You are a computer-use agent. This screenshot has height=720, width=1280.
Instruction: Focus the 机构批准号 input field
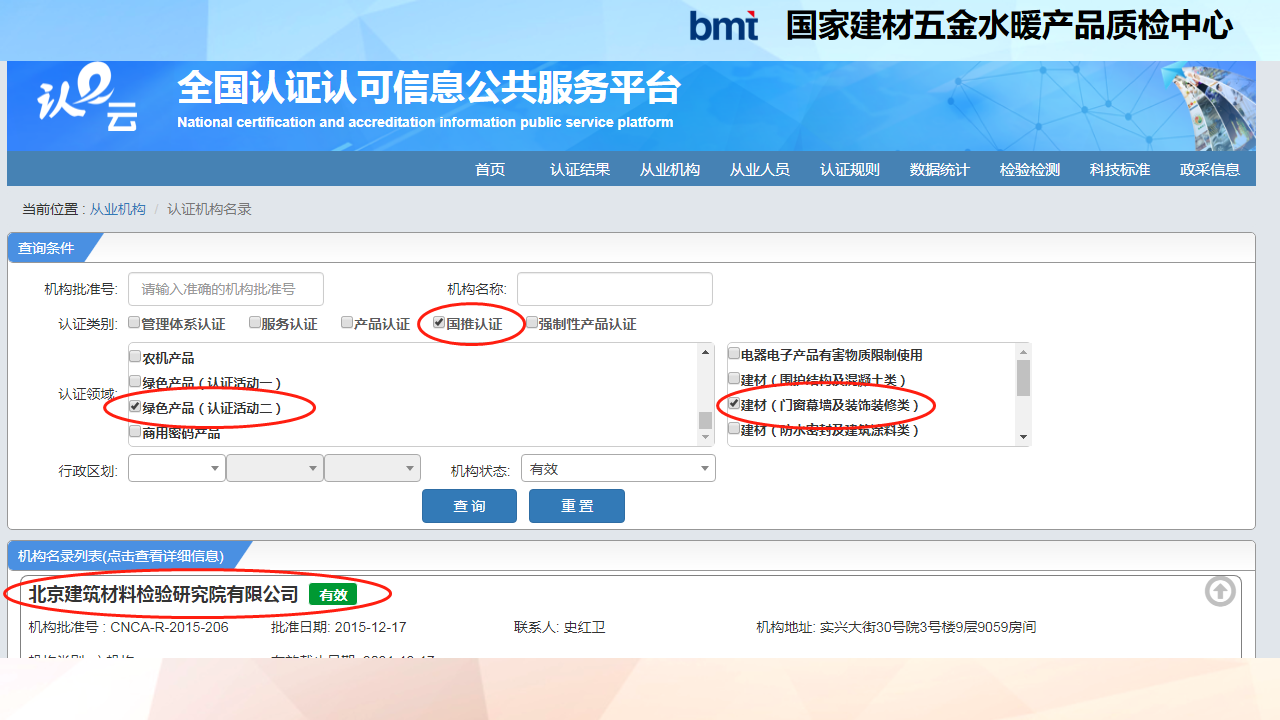226,289
